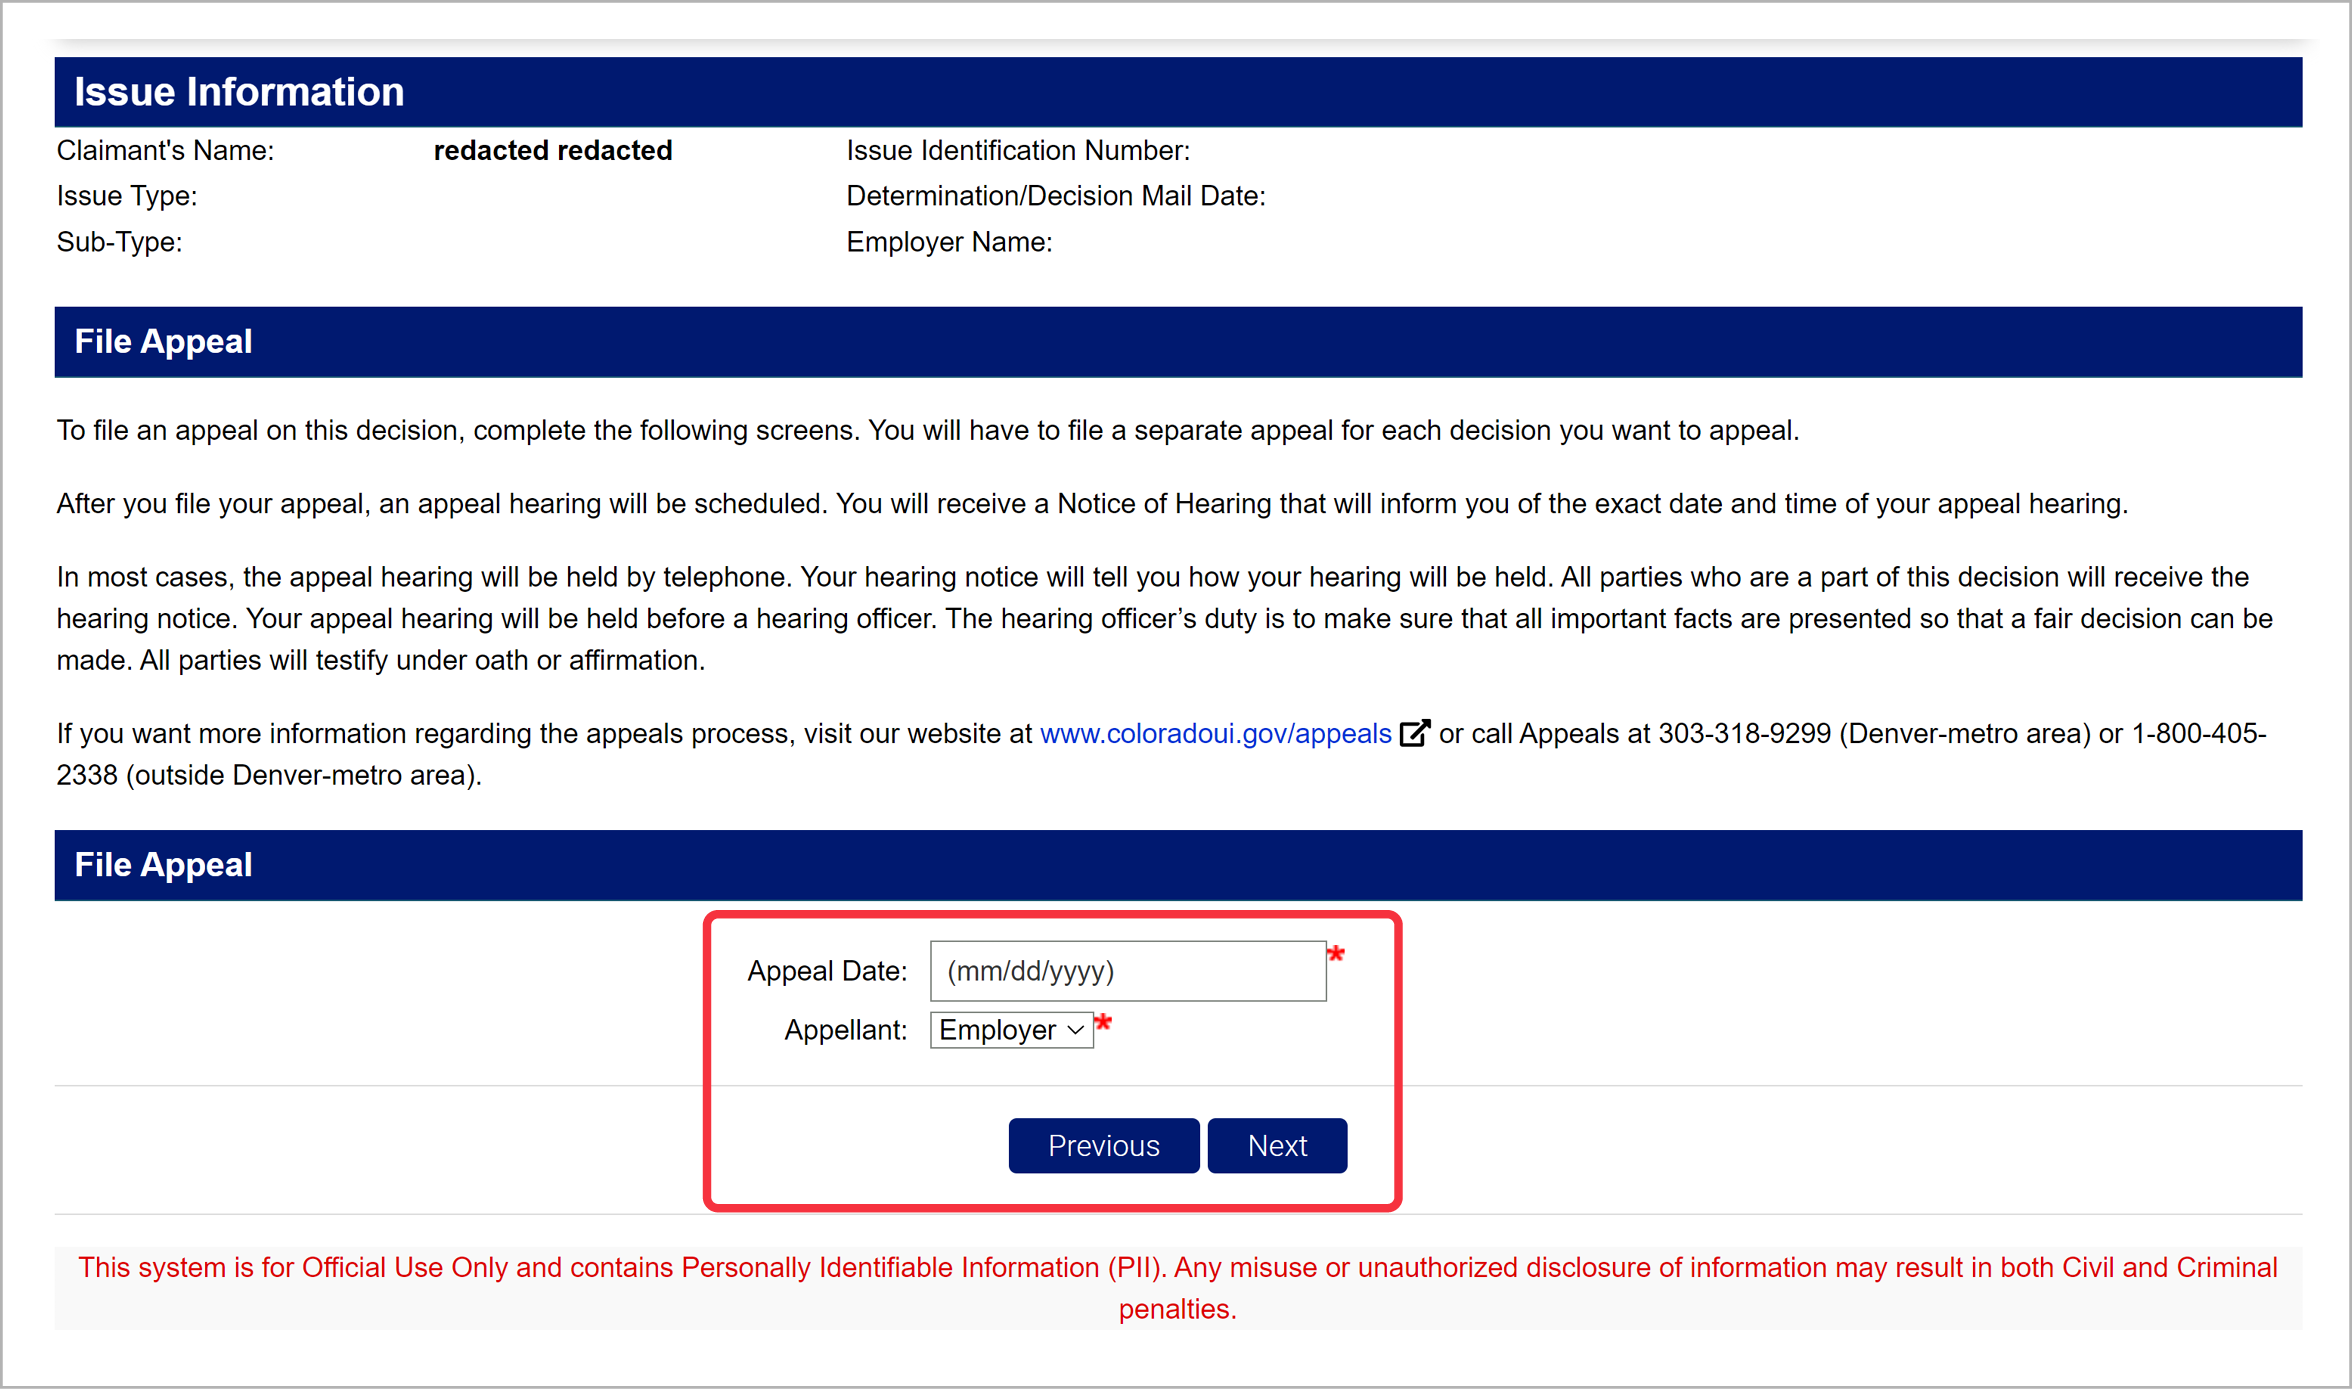
Task: Click the Sub-Type label
Action: (119, 242)
